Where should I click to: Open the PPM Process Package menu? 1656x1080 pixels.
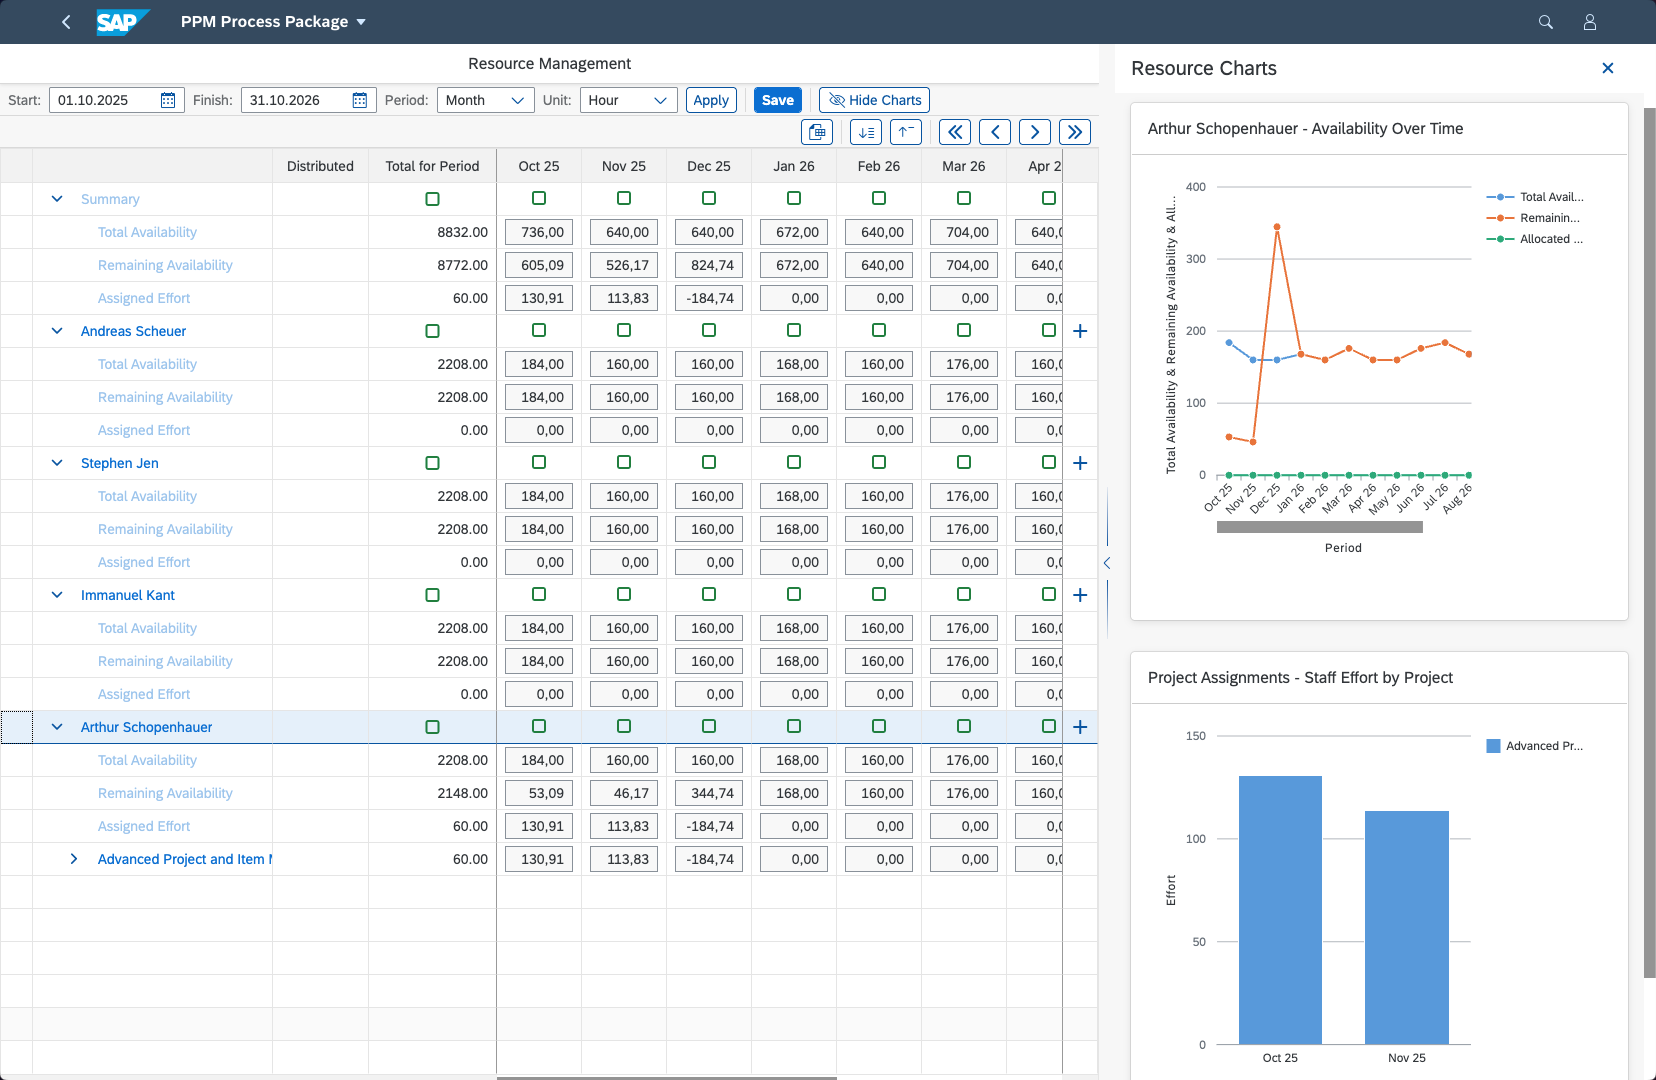[273, 22]
